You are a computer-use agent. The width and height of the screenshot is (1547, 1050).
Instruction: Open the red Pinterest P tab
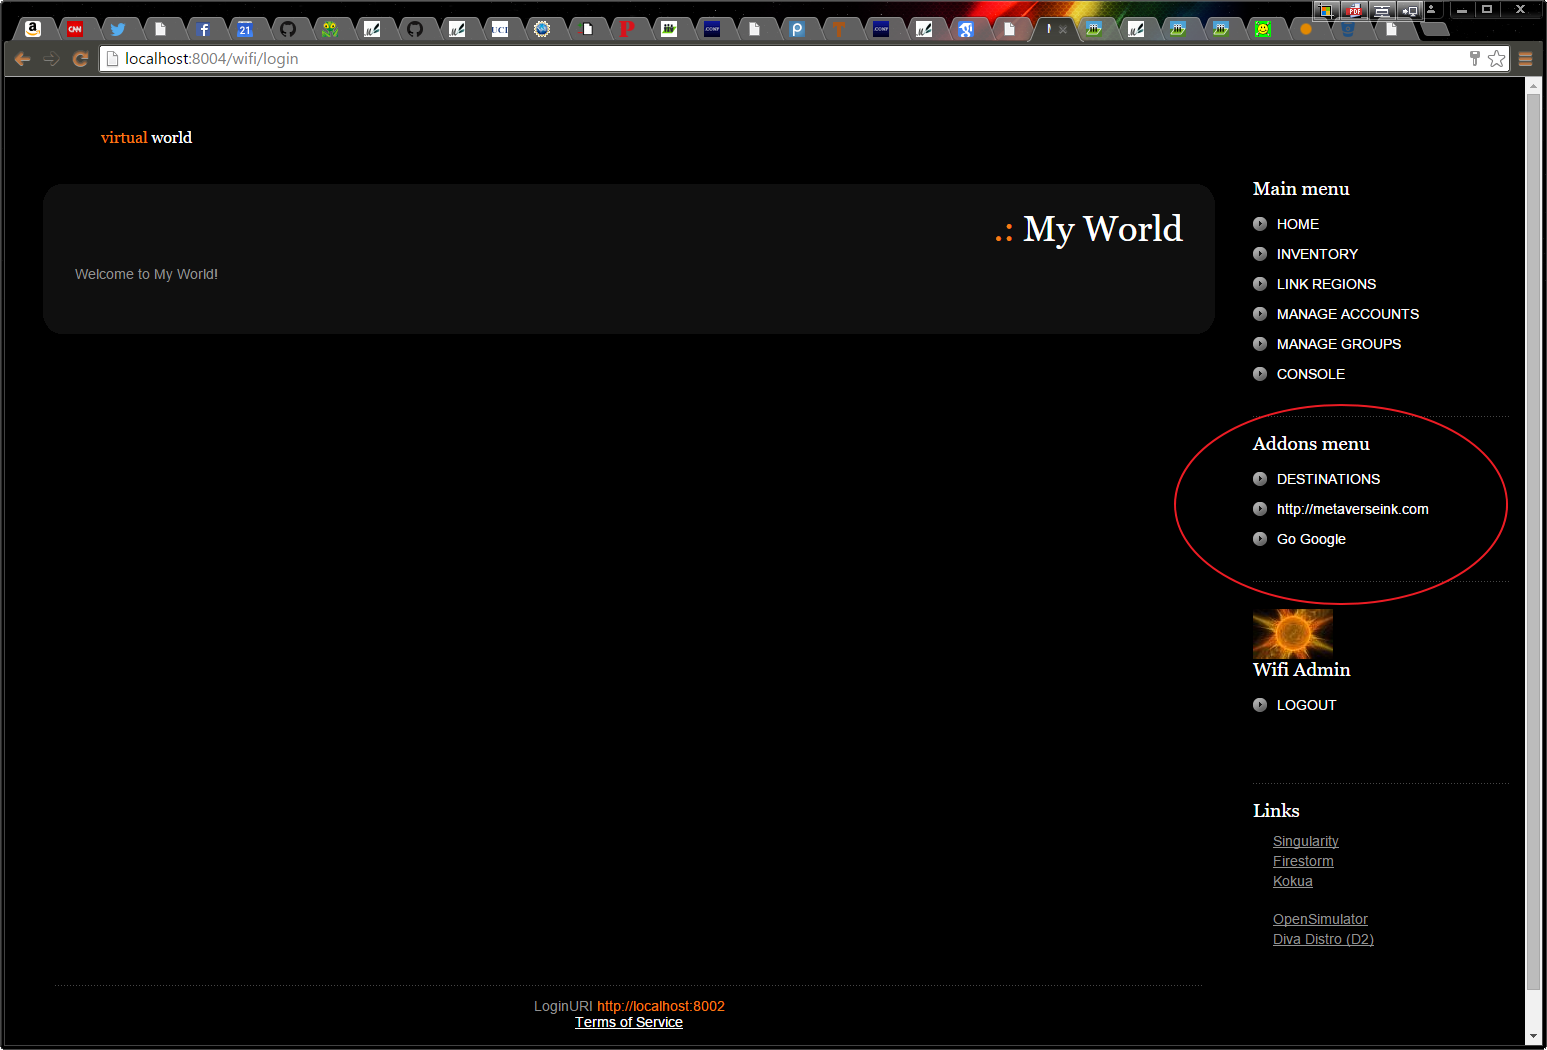[x=627, y=29]
